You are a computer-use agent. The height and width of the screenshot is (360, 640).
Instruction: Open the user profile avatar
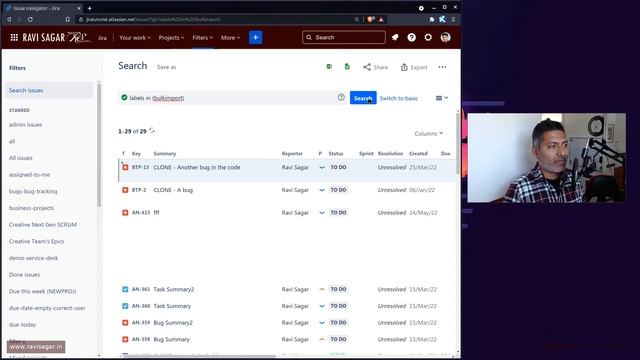[x=445, y=38]
